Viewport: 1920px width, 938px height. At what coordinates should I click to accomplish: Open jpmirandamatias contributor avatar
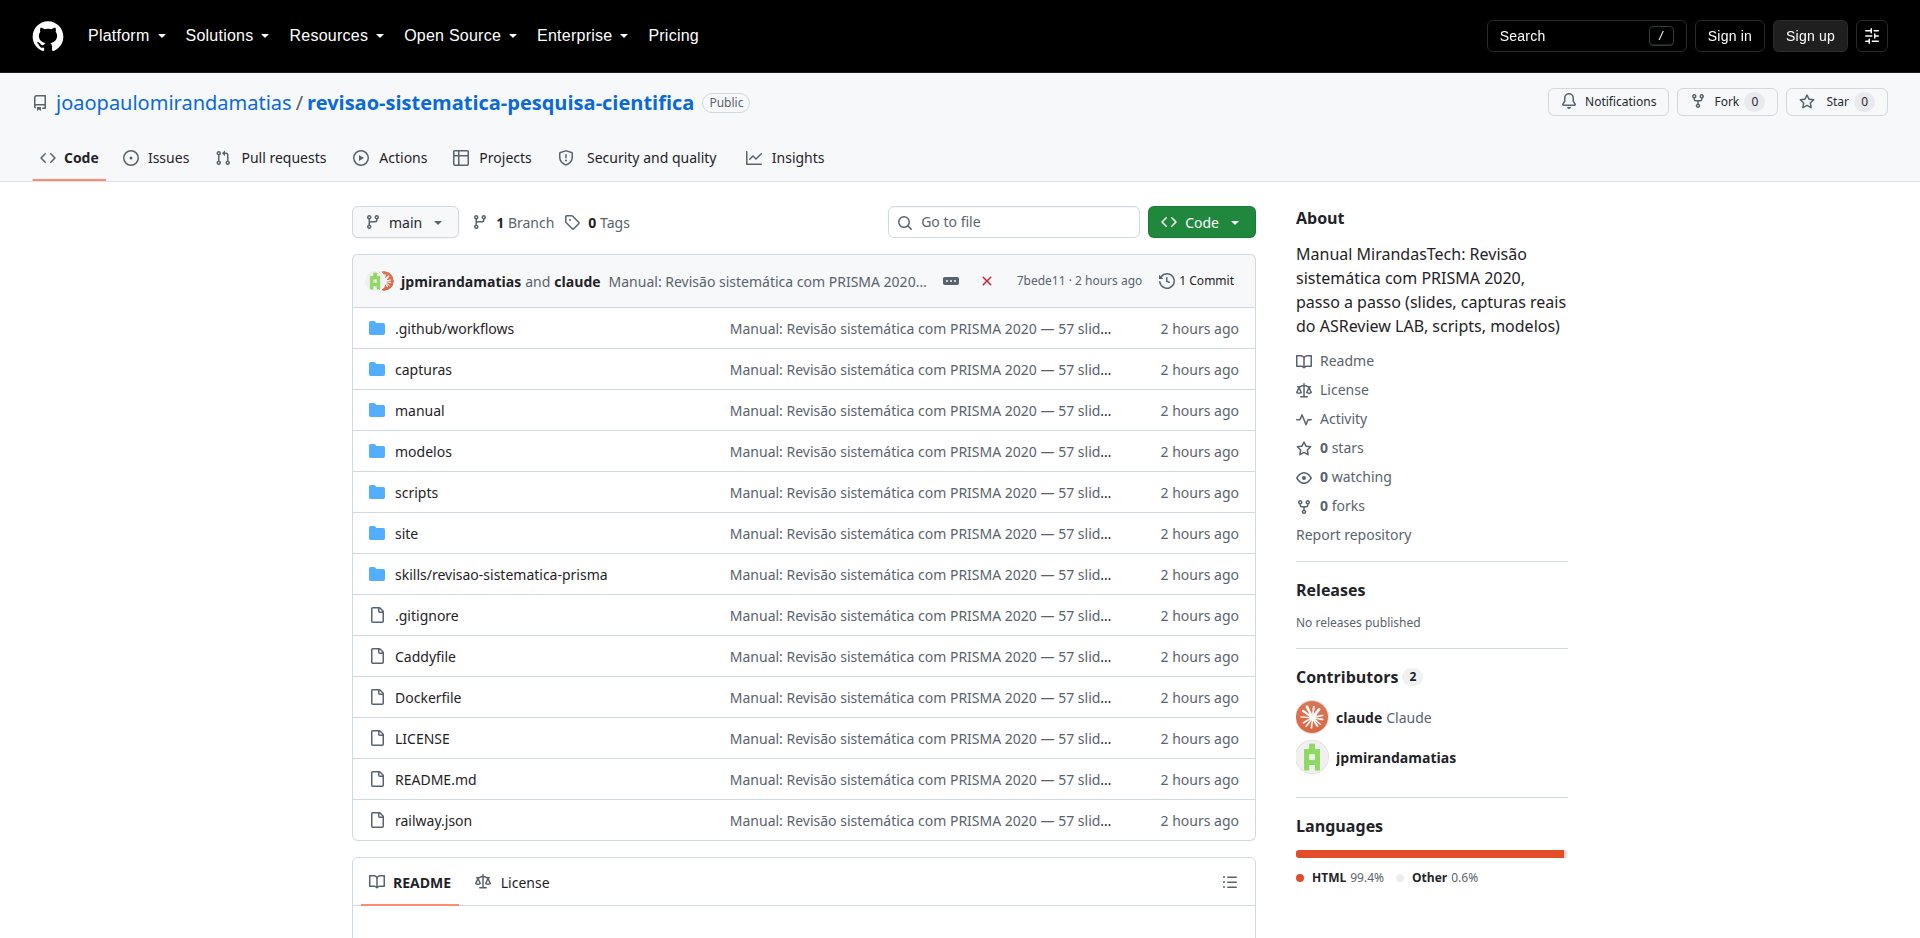[x=1312, y=757]
